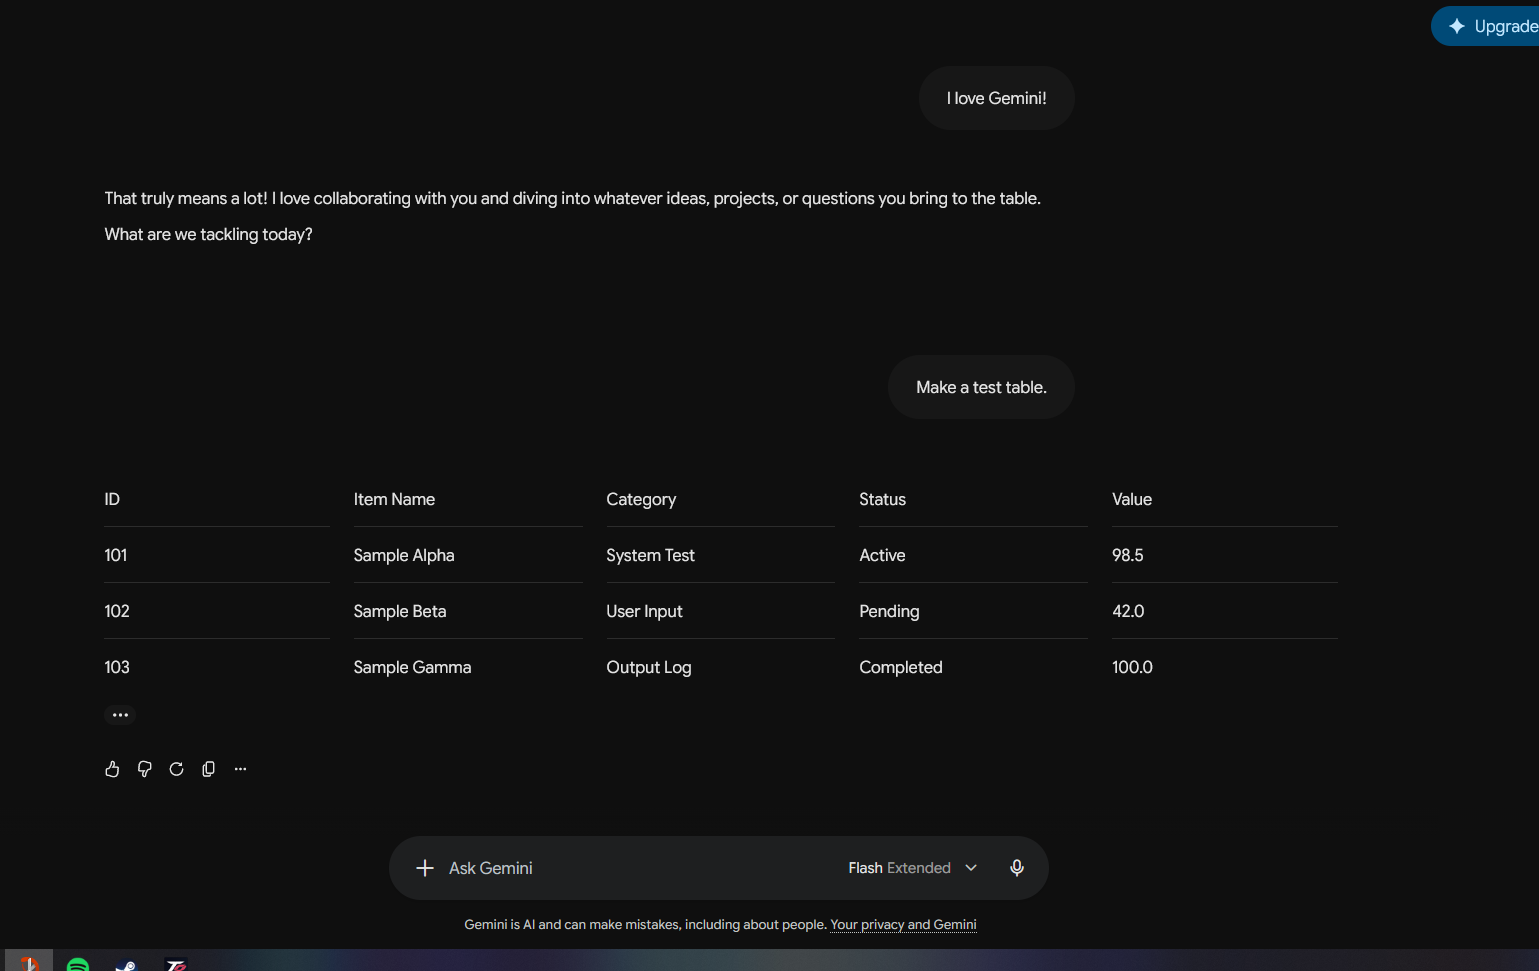Screen dimensions: 1539x971
Task: Click the Upgrade button
Action: pyautogui.click(x=1487, y=26)
